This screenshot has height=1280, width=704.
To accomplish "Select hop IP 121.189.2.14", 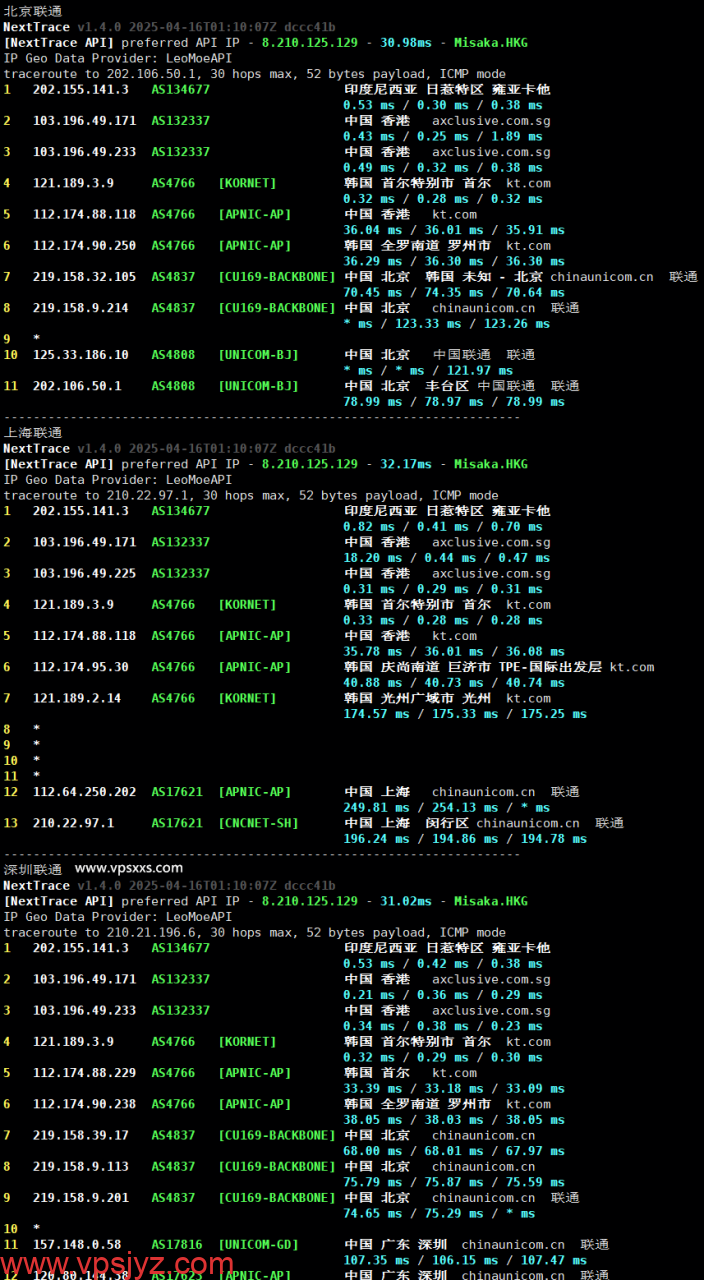I will [77, 698].
